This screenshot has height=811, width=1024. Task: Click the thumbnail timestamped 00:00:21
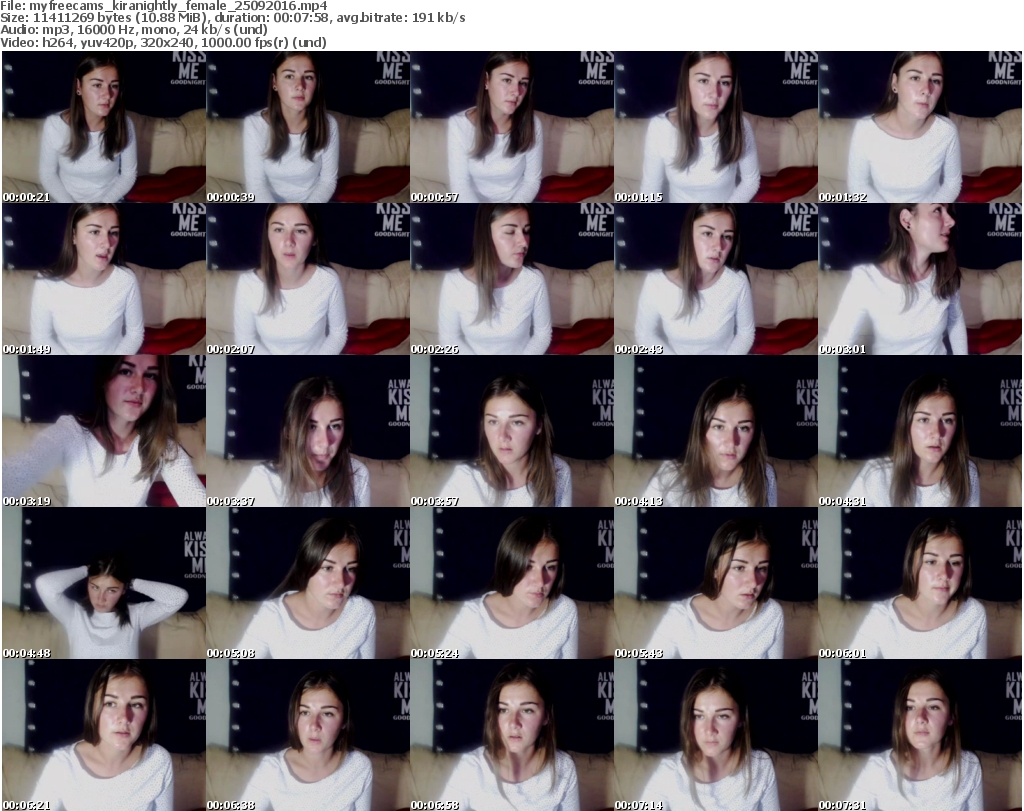[104, 127]
